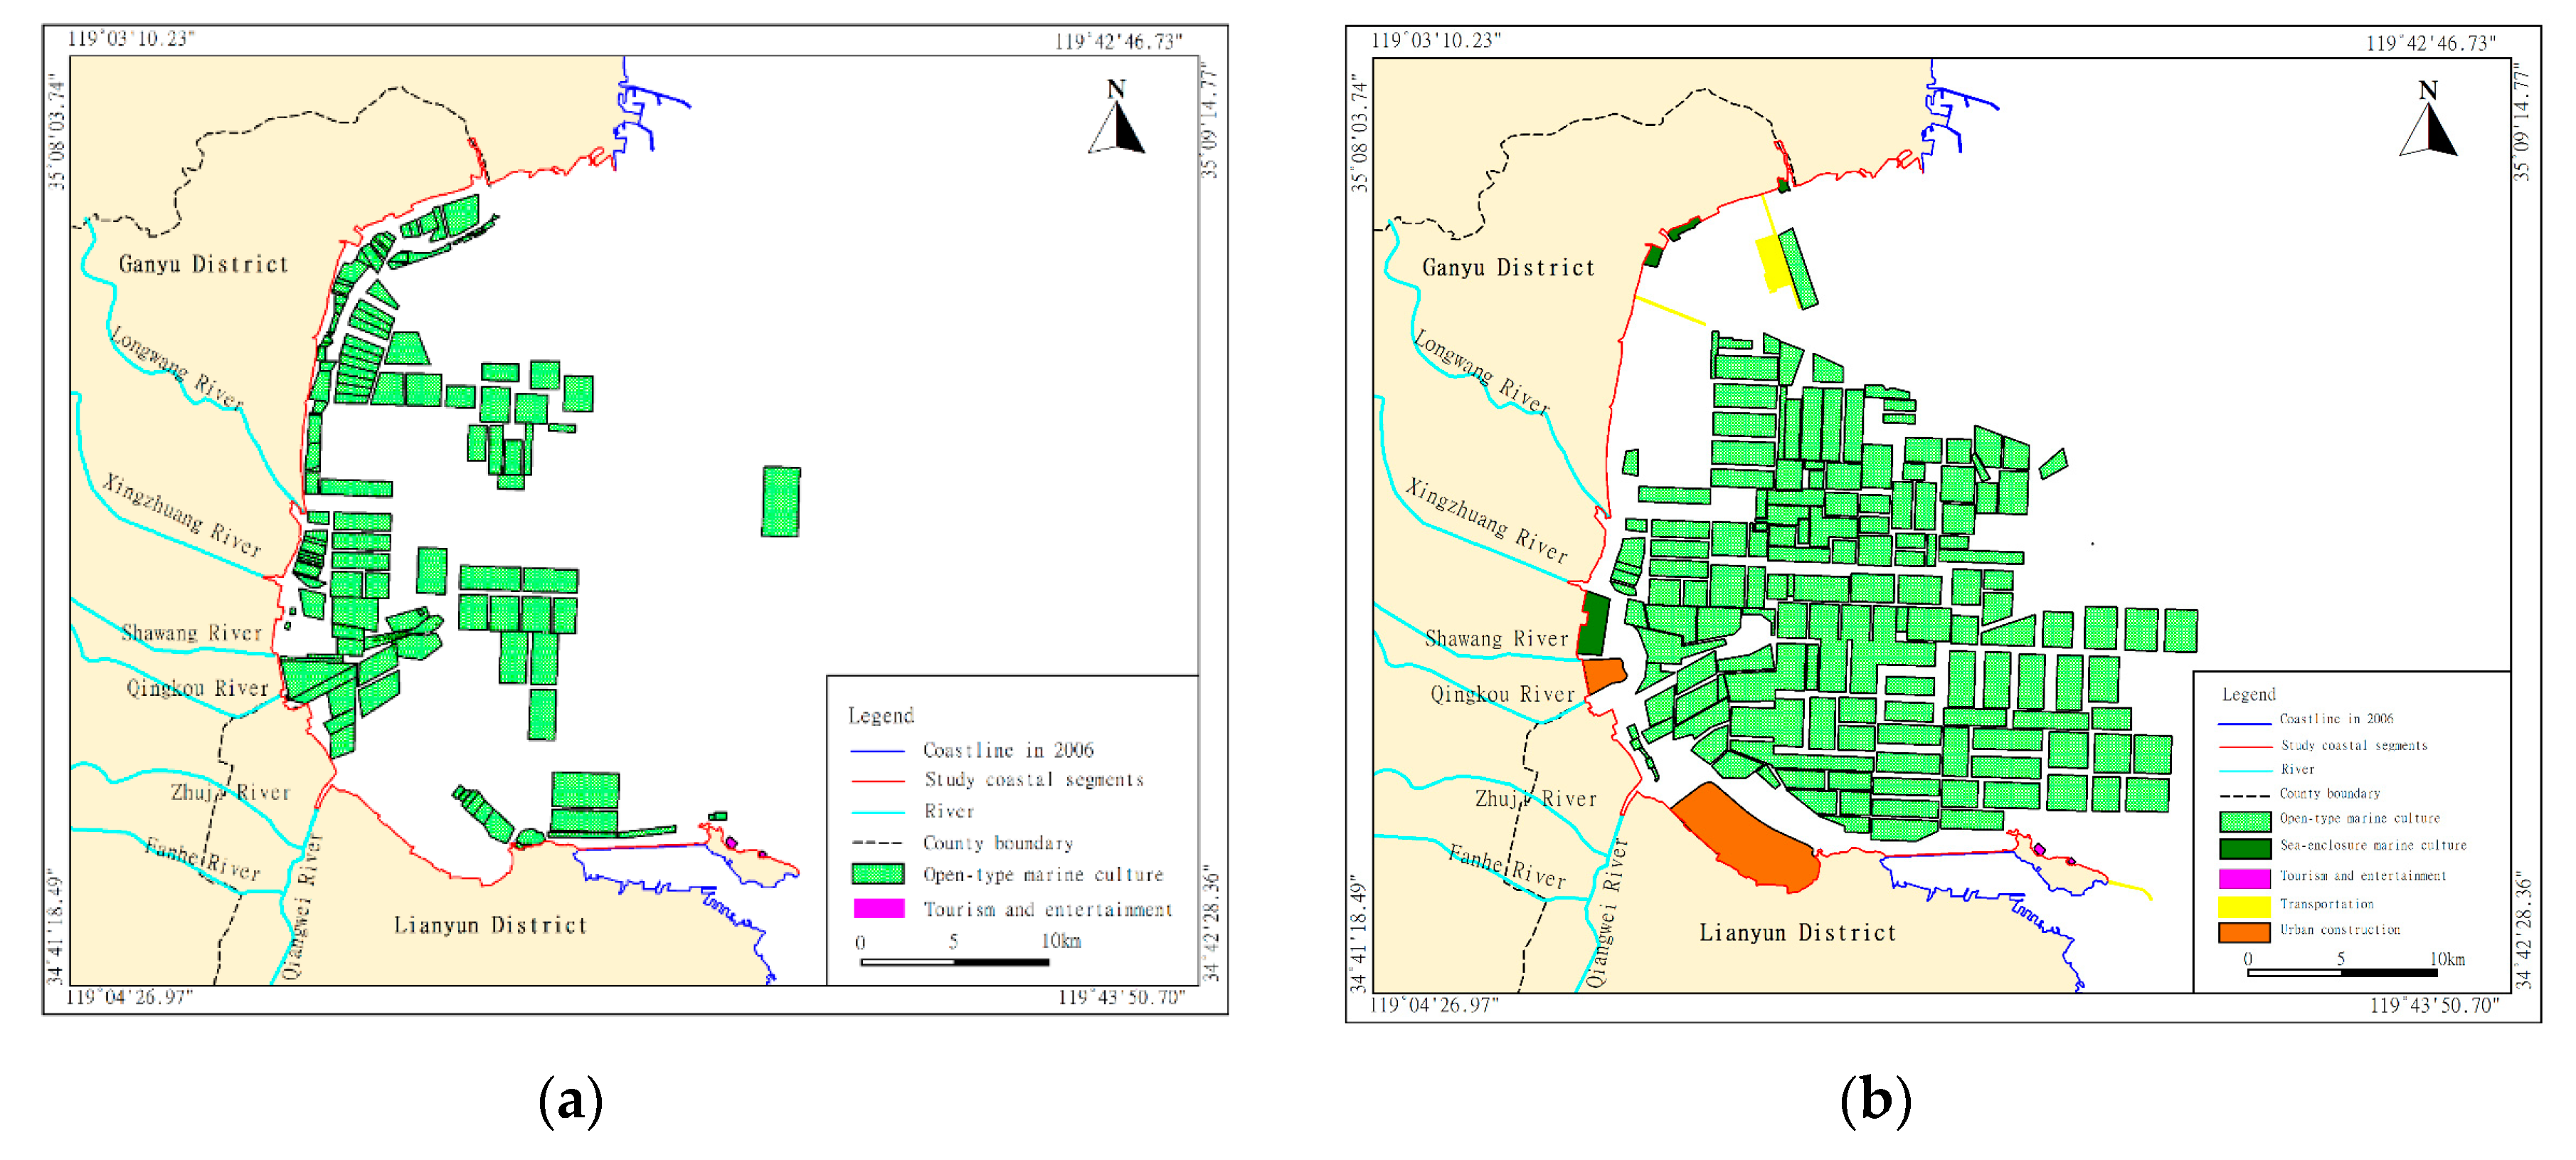Click the 'Lianyun District' label in map (a)
Viewport: 2576px width, 1160px height.
pyautogui.click(x=490, y=925)
